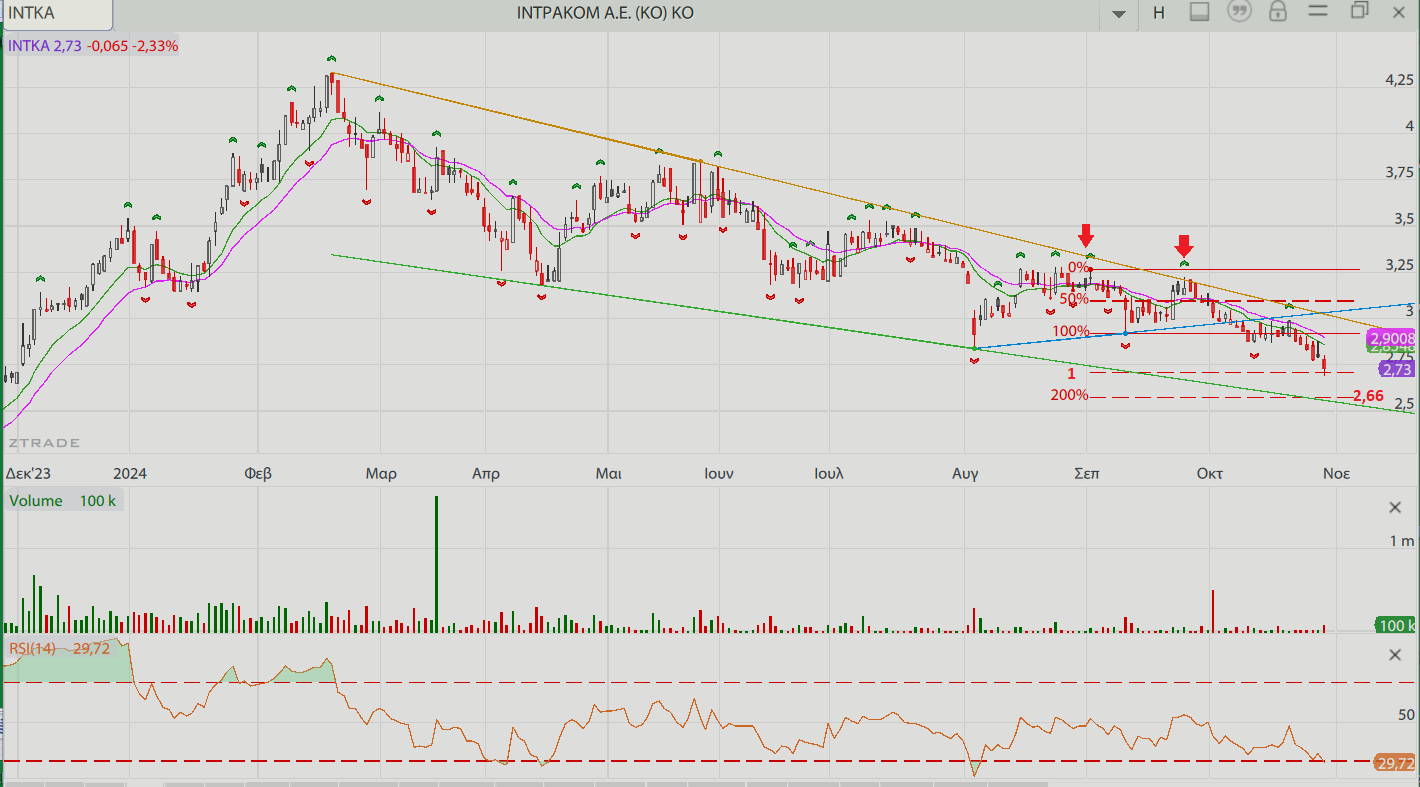Click the magenta 2,9008 moving average tag
Image resolution: width=1420 pixels, height=787 pixels.
pos(1391,338)
